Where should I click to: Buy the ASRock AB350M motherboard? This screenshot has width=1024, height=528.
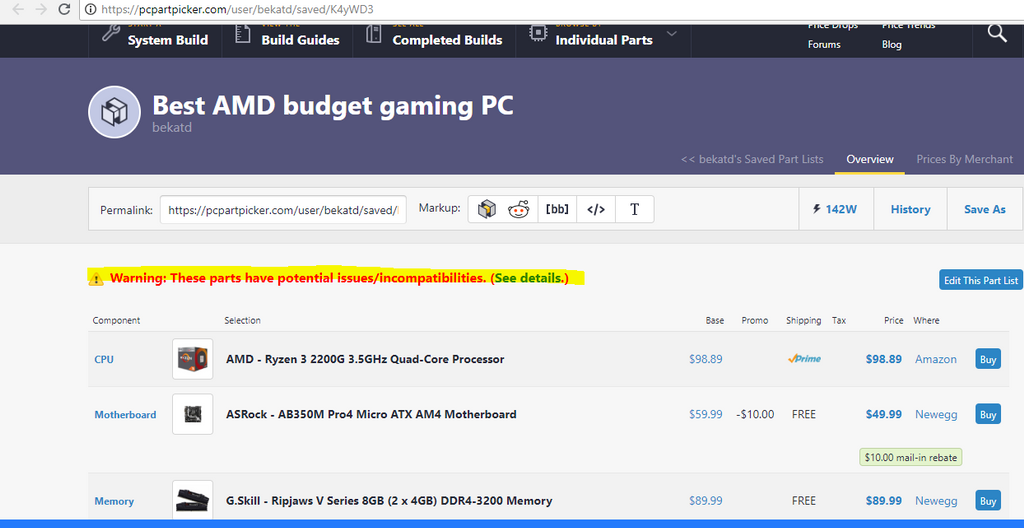pos(988,414)
